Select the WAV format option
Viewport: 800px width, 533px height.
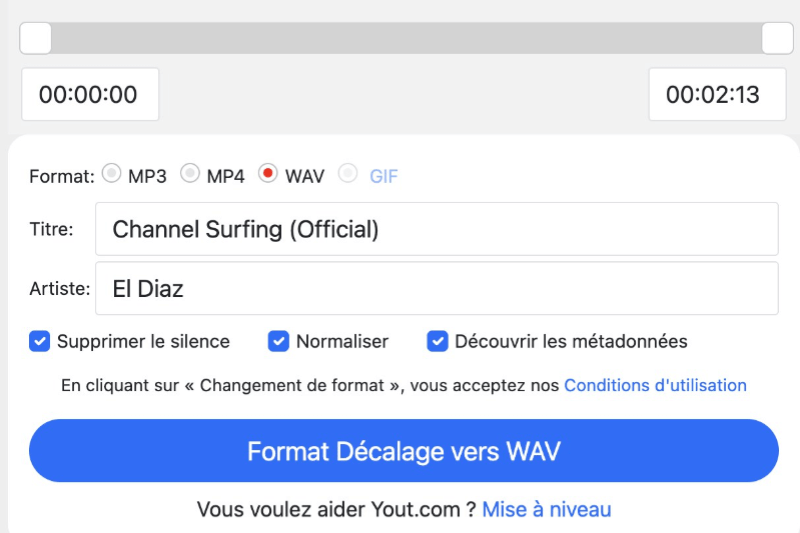[267, 174]
